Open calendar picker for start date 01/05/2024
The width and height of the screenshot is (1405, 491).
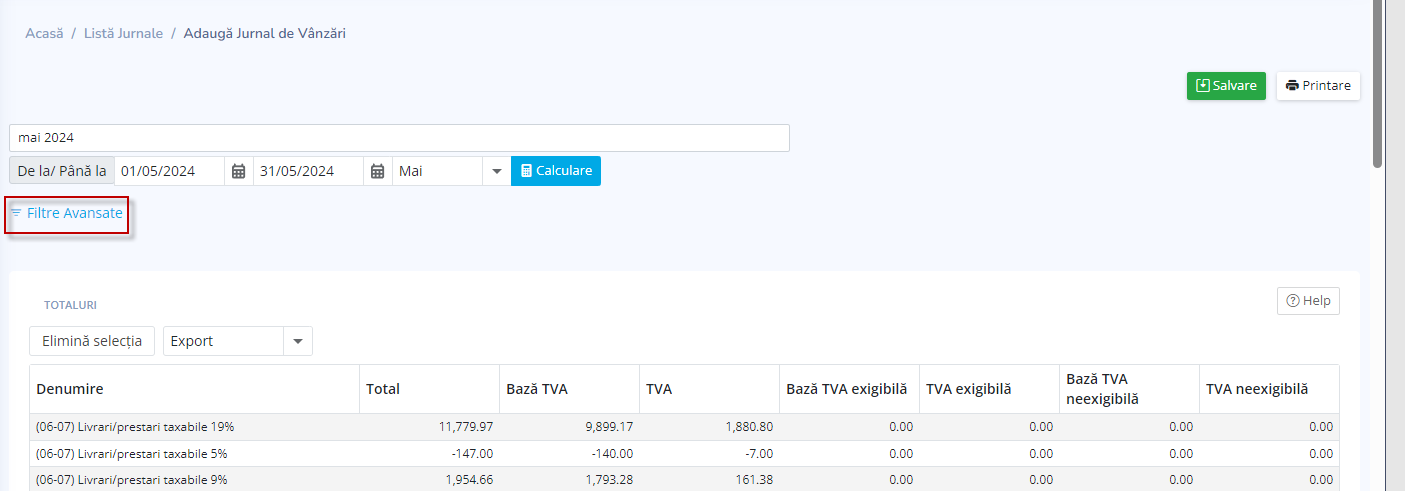click(238, 171)
